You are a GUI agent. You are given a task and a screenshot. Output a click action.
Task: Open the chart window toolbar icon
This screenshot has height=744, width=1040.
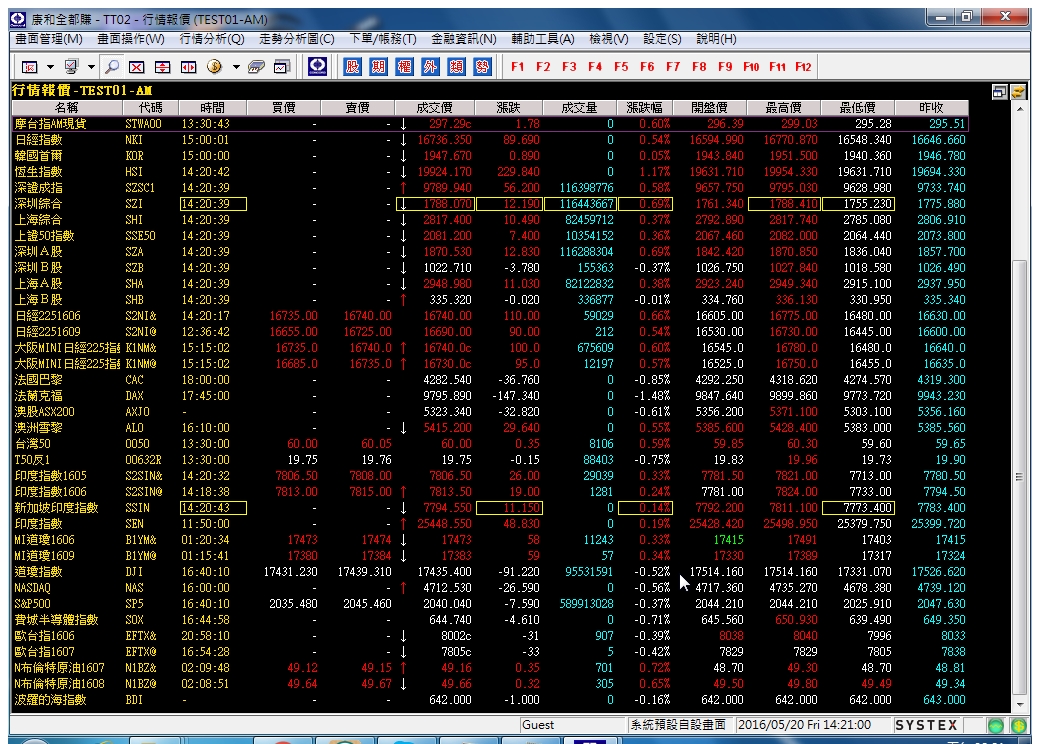tap(282, 67)
